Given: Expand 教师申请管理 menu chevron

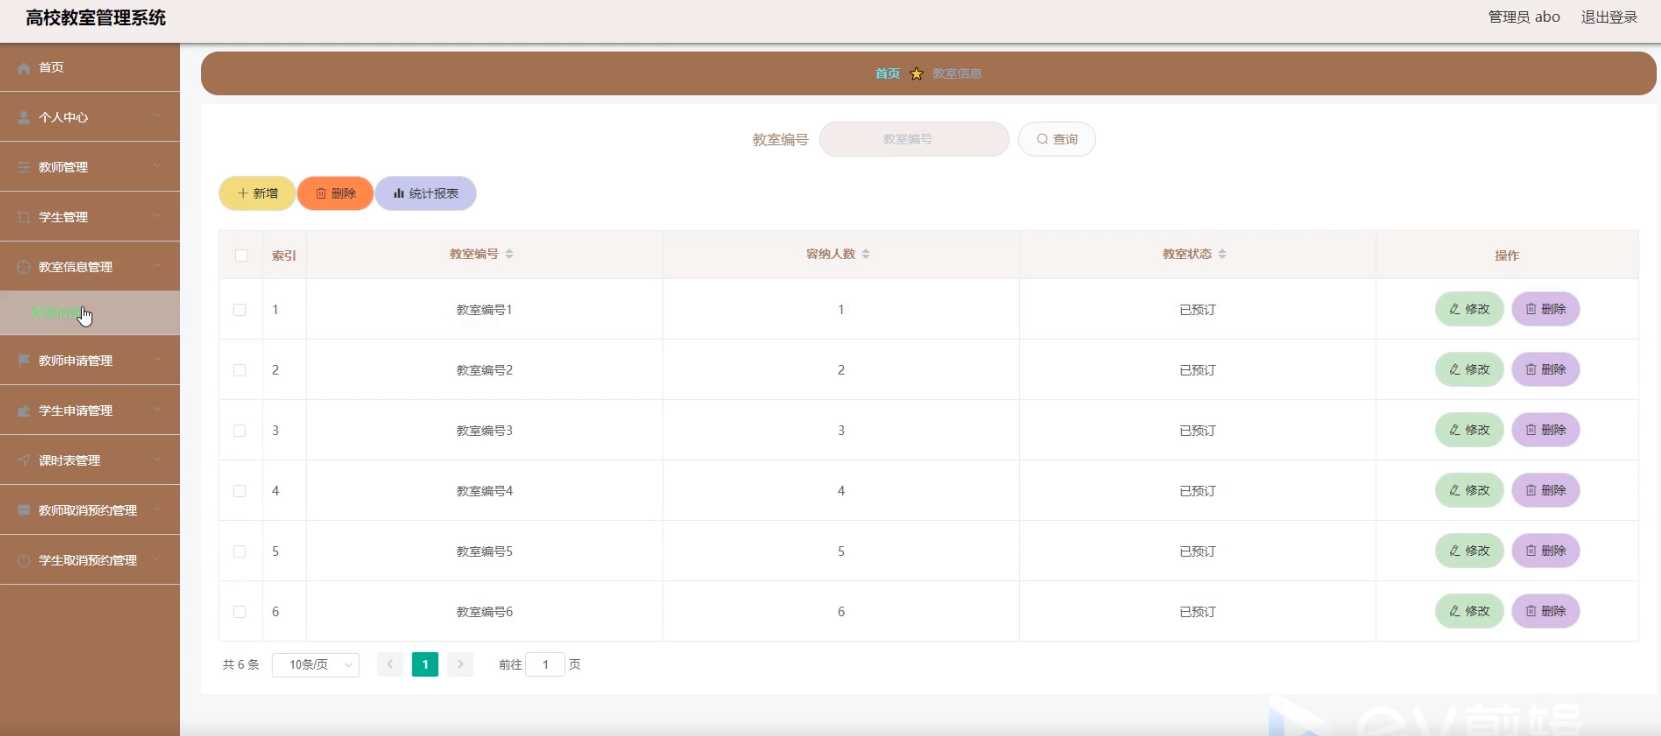Looking at the screenshot, I should click(157, 361).
